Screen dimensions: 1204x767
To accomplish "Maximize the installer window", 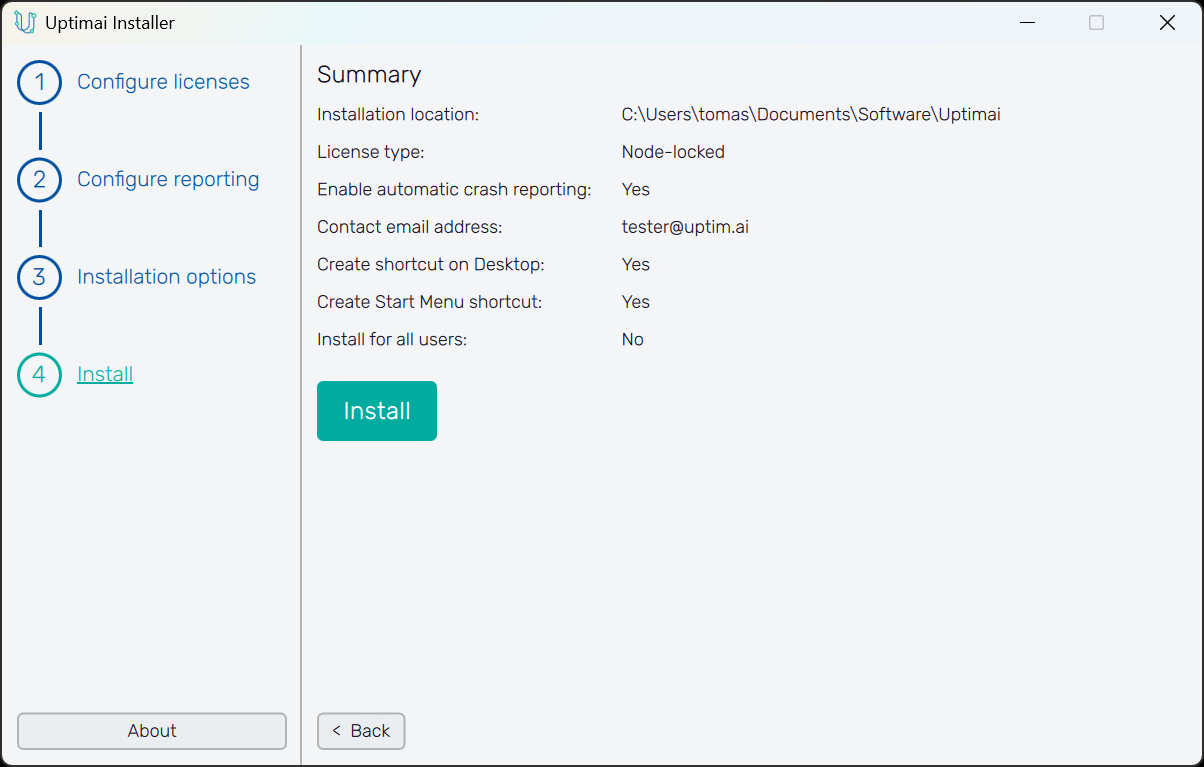I will (x=1096, y=22).
